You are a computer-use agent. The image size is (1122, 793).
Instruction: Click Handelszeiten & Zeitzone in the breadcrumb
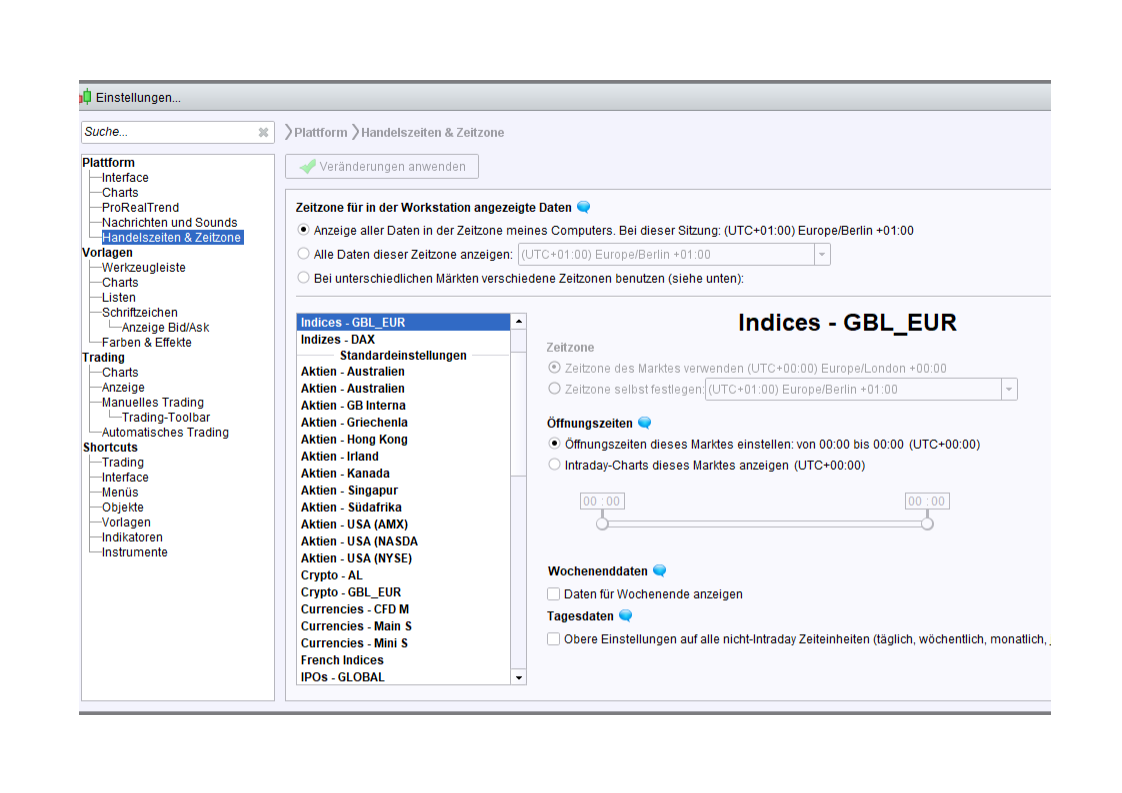(x=432, y=132)
